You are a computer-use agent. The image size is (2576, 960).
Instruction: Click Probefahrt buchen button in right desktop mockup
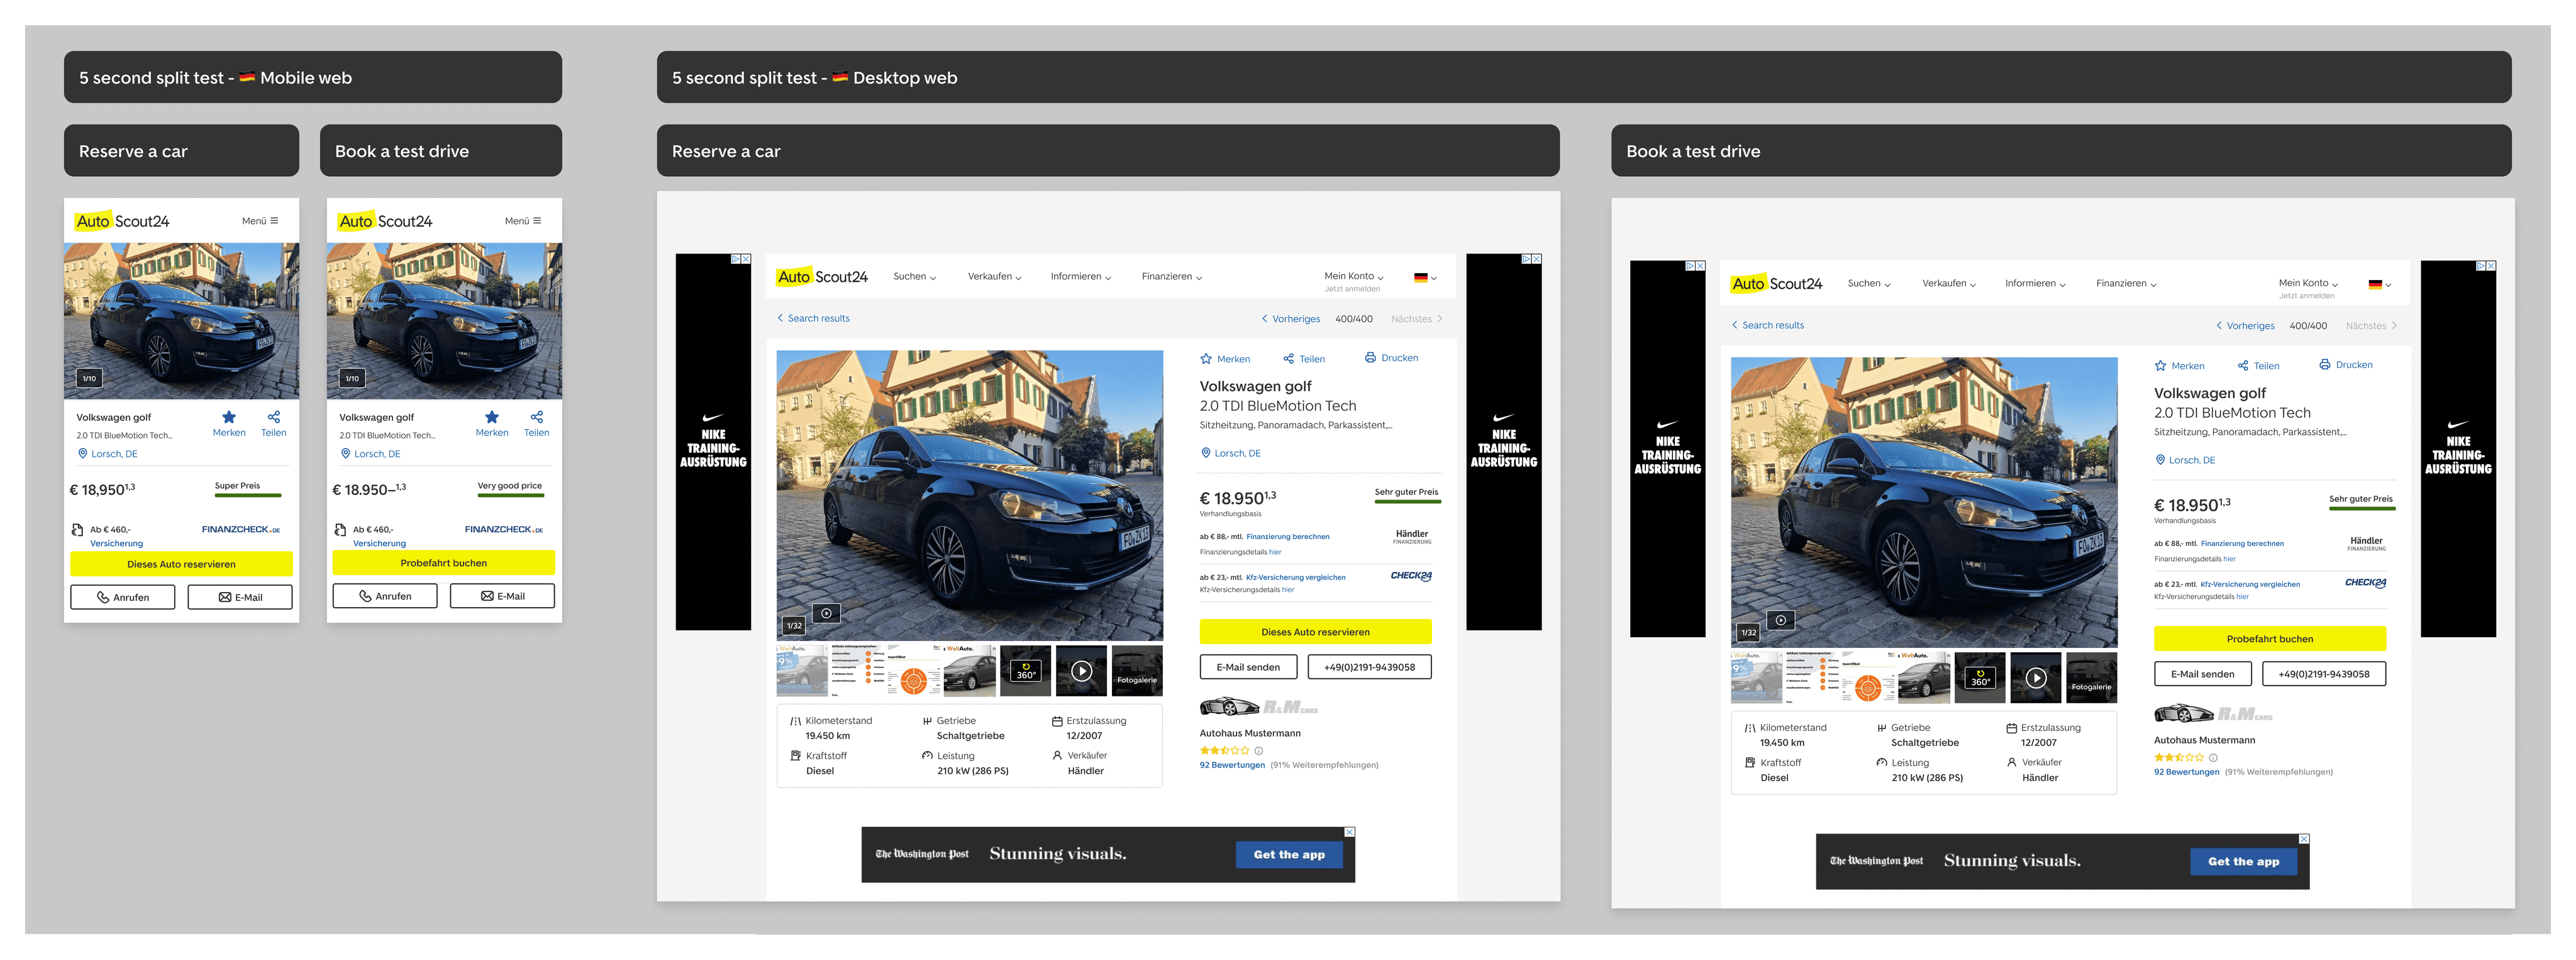point(2269,639)
